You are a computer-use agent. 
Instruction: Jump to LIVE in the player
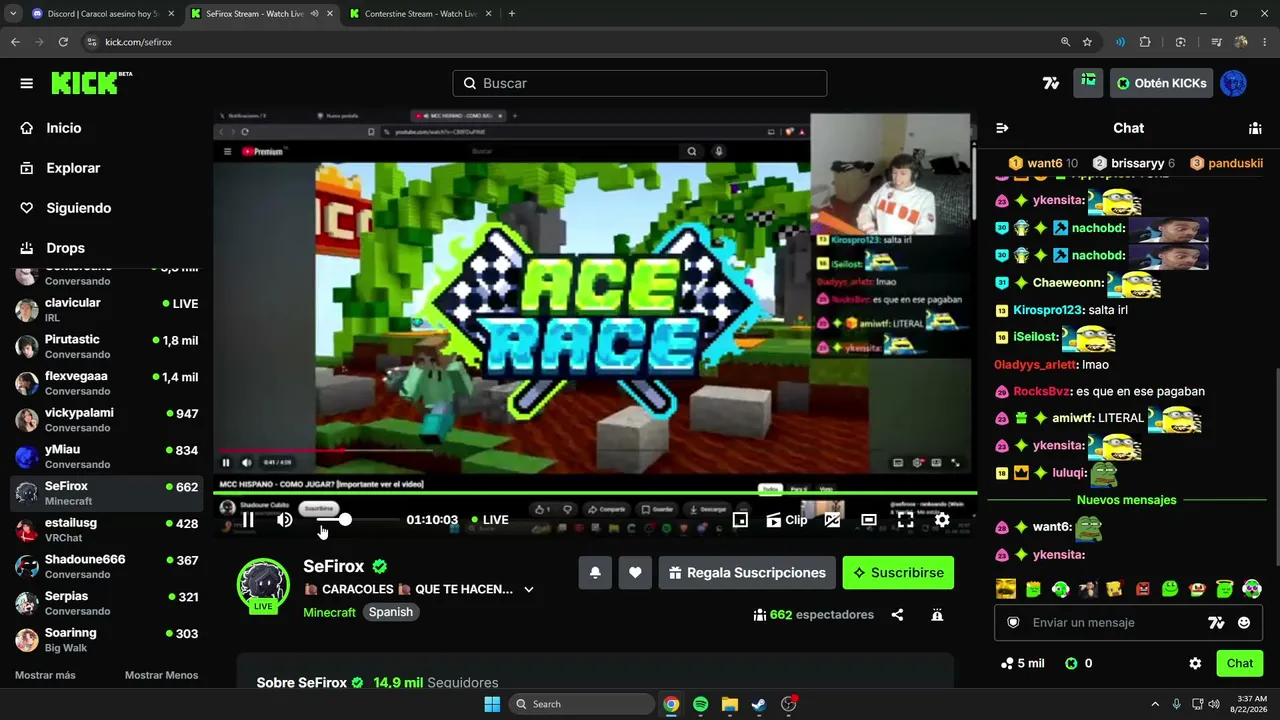[488, 520]
